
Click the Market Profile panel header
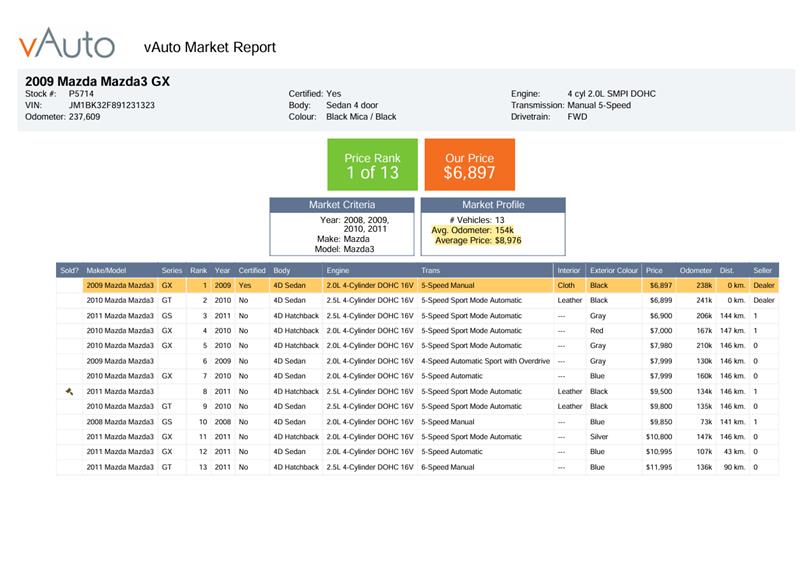tap(493, 205)
